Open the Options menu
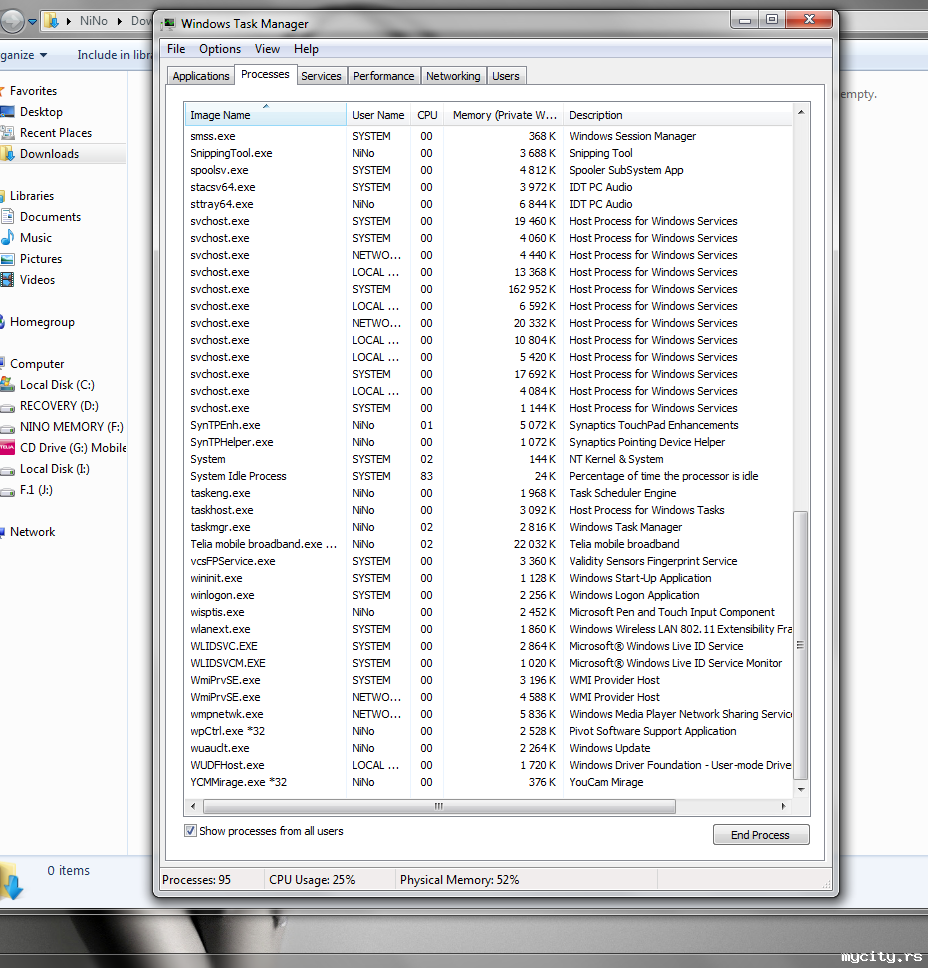The image size is (928, 968). click(x=220, y=49)
